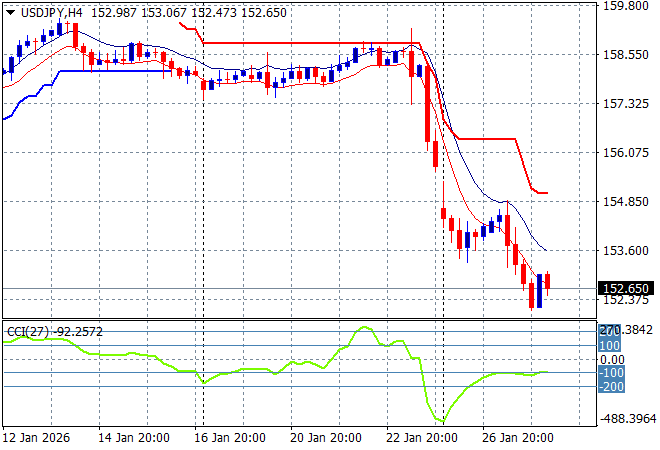Select the 270.3842 CCI maximum label
Viewport: 660px width, 450px height.
[x=626, y=330]
